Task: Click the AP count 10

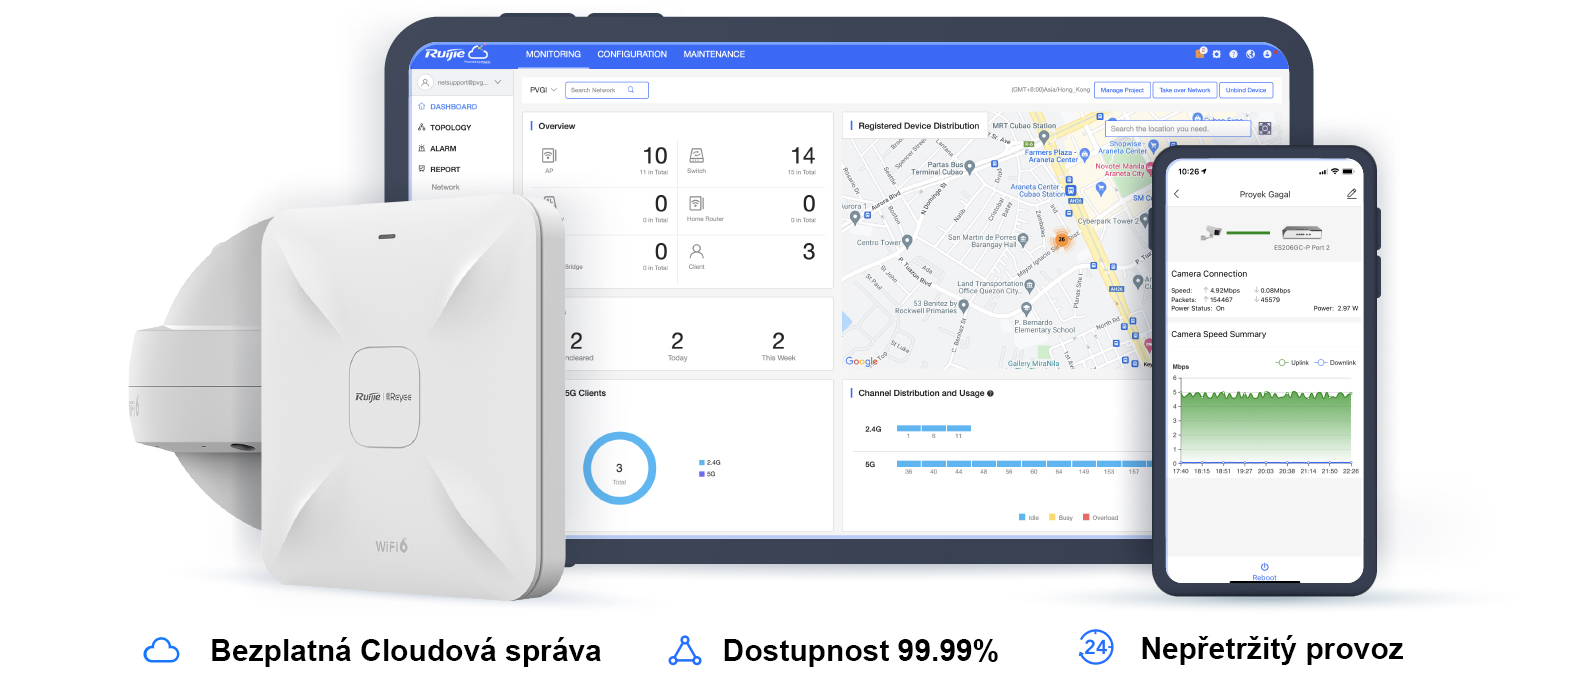Action: 655,156
